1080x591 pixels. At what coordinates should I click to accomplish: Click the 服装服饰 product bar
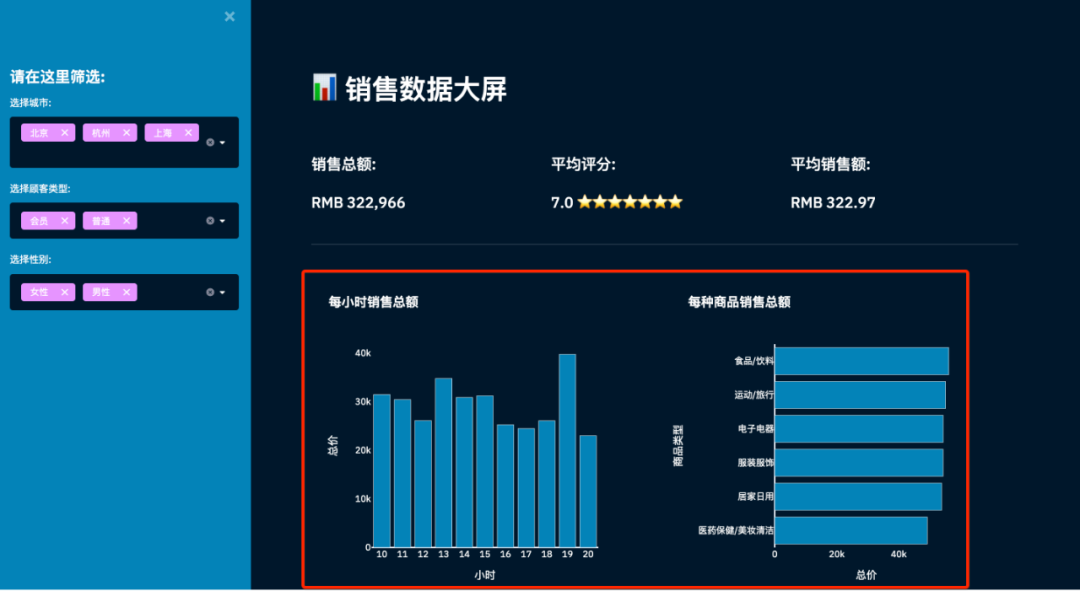click(x=859, y=463)
